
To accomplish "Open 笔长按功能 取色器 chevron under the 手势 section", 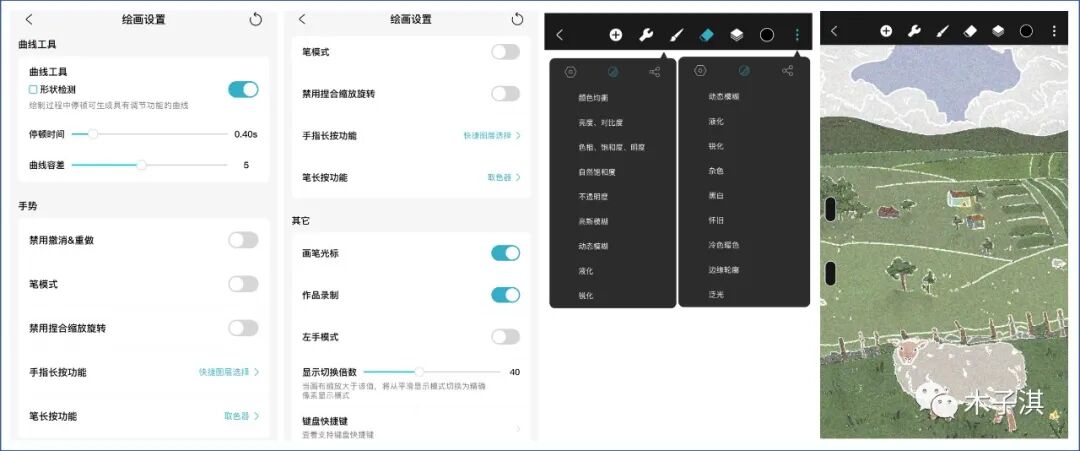I will [256, 416].
